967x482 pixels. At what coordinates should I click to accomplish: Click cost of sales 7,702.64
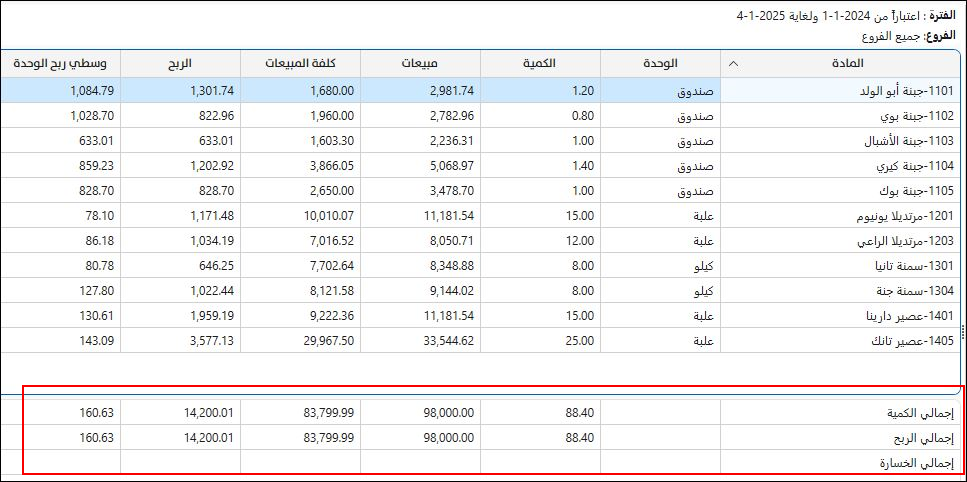tap(333, 266)
